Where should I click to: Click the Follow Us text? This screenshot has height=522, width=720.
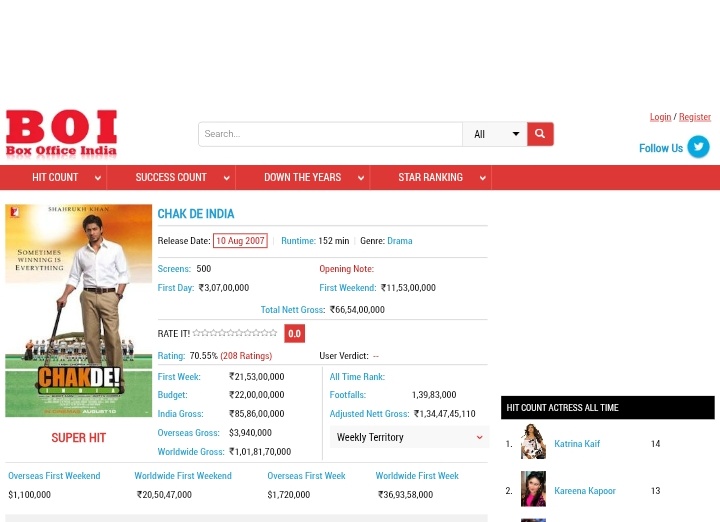click(x=661, y=148)
